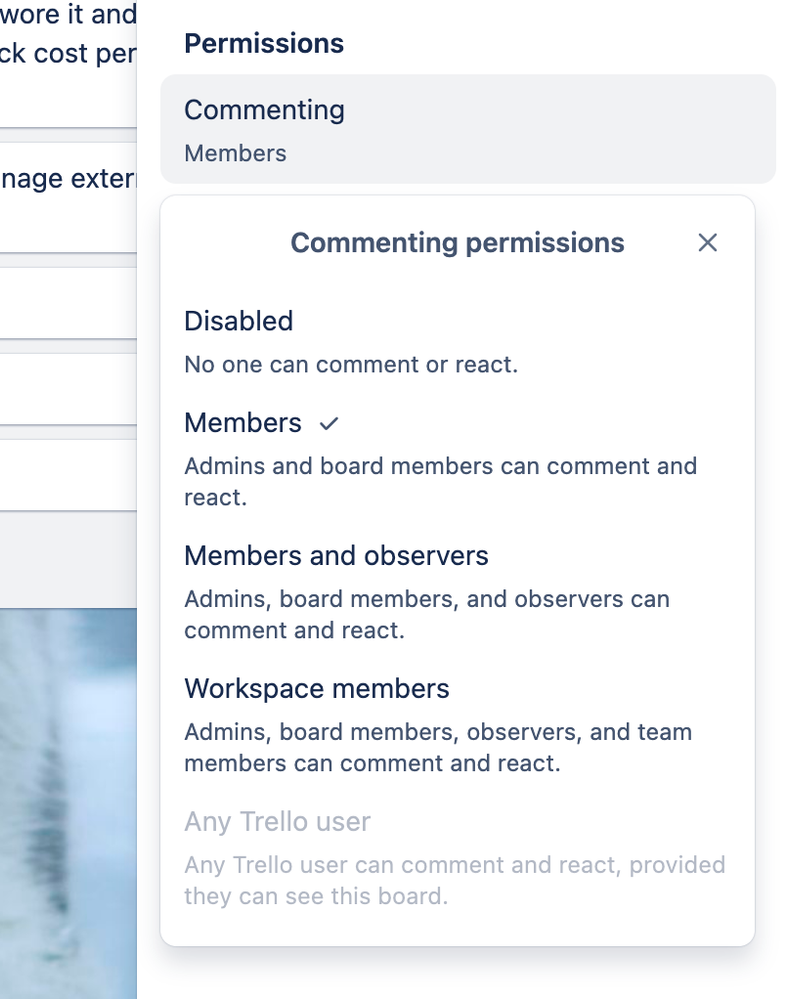Click 'Admins, board members, and observers can' description
790x999 pixels.
(x=427, y=615)
